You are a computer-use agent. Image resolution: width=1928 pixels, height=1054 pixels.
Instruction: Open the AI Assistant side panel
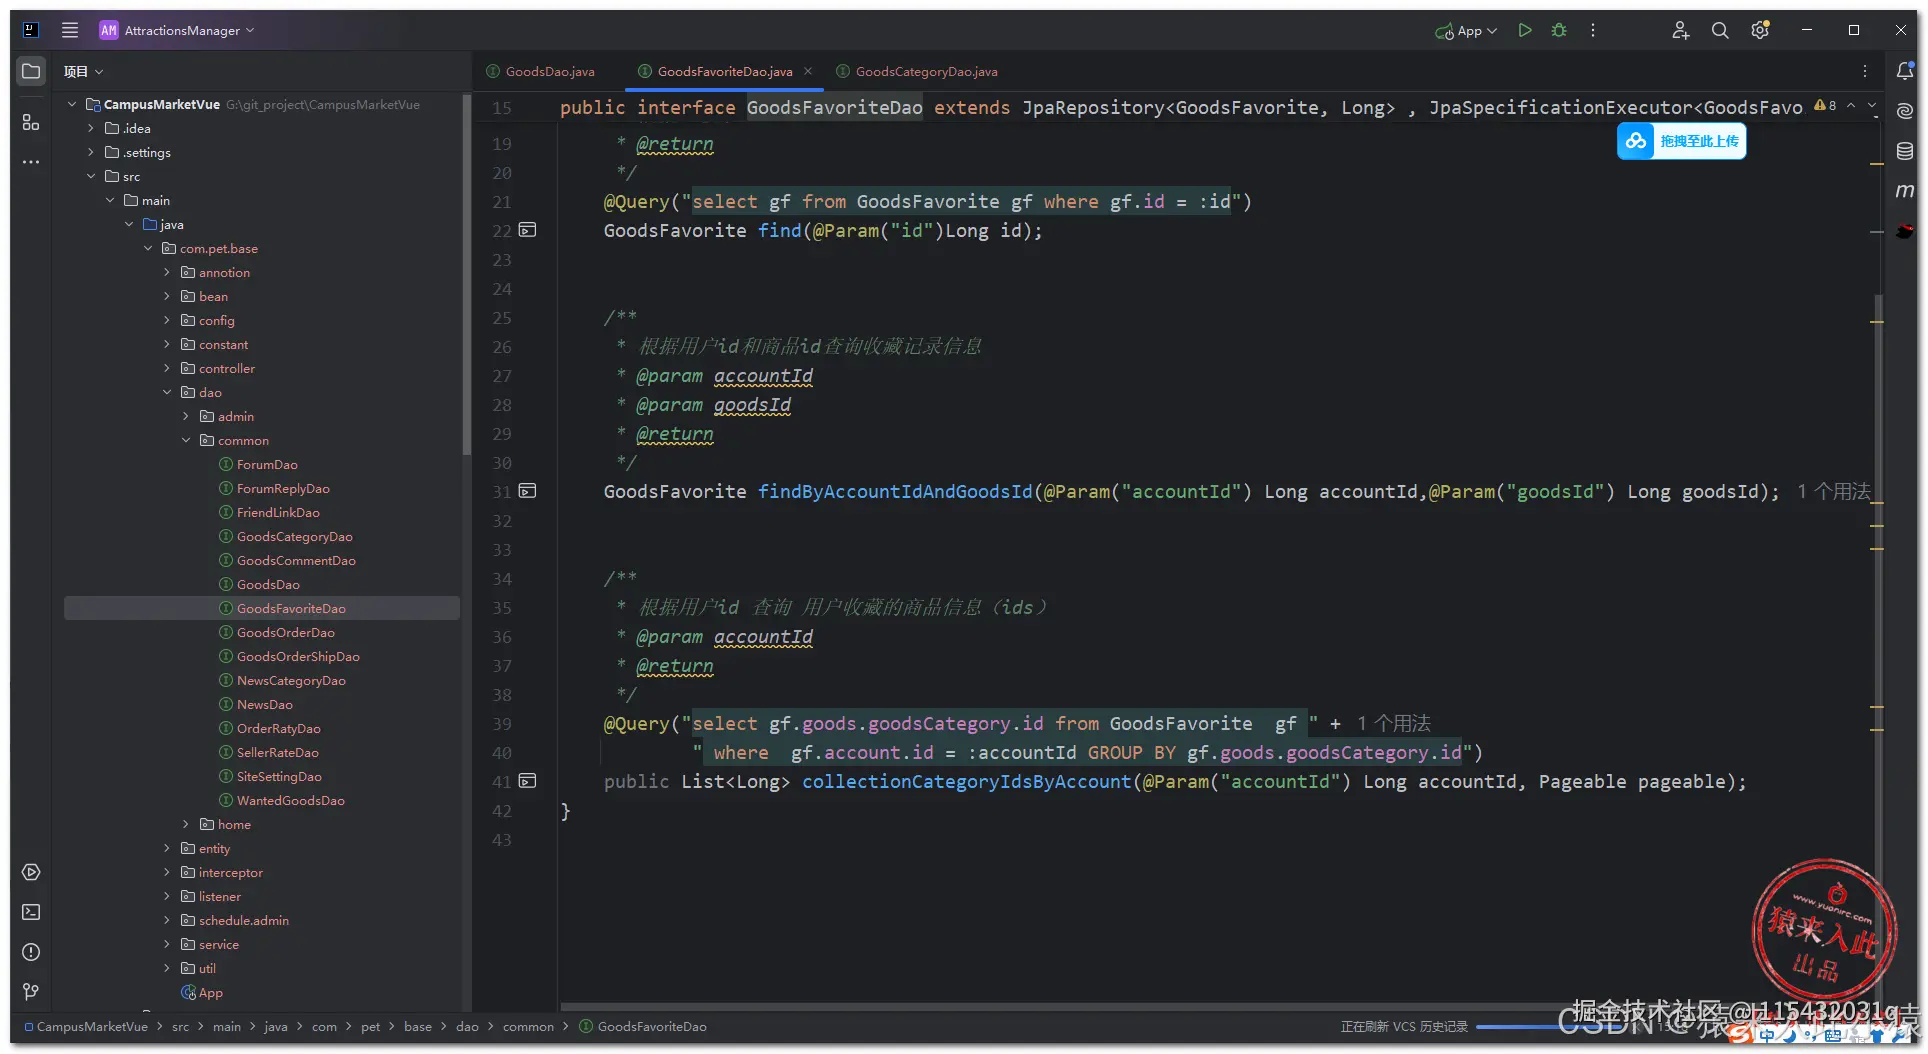pos(1905,111)
